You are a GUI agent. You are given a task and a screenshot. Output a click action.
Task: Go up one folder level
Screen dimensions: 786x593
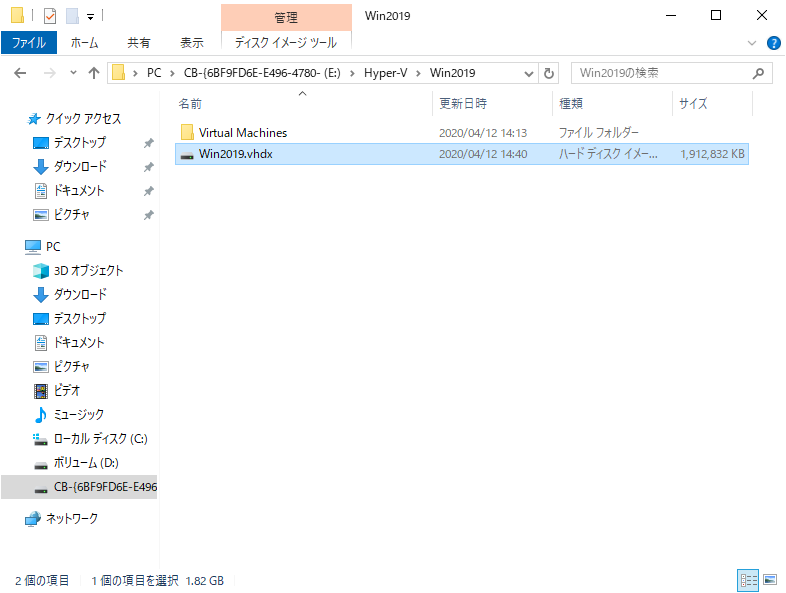(x=94, y=73)
